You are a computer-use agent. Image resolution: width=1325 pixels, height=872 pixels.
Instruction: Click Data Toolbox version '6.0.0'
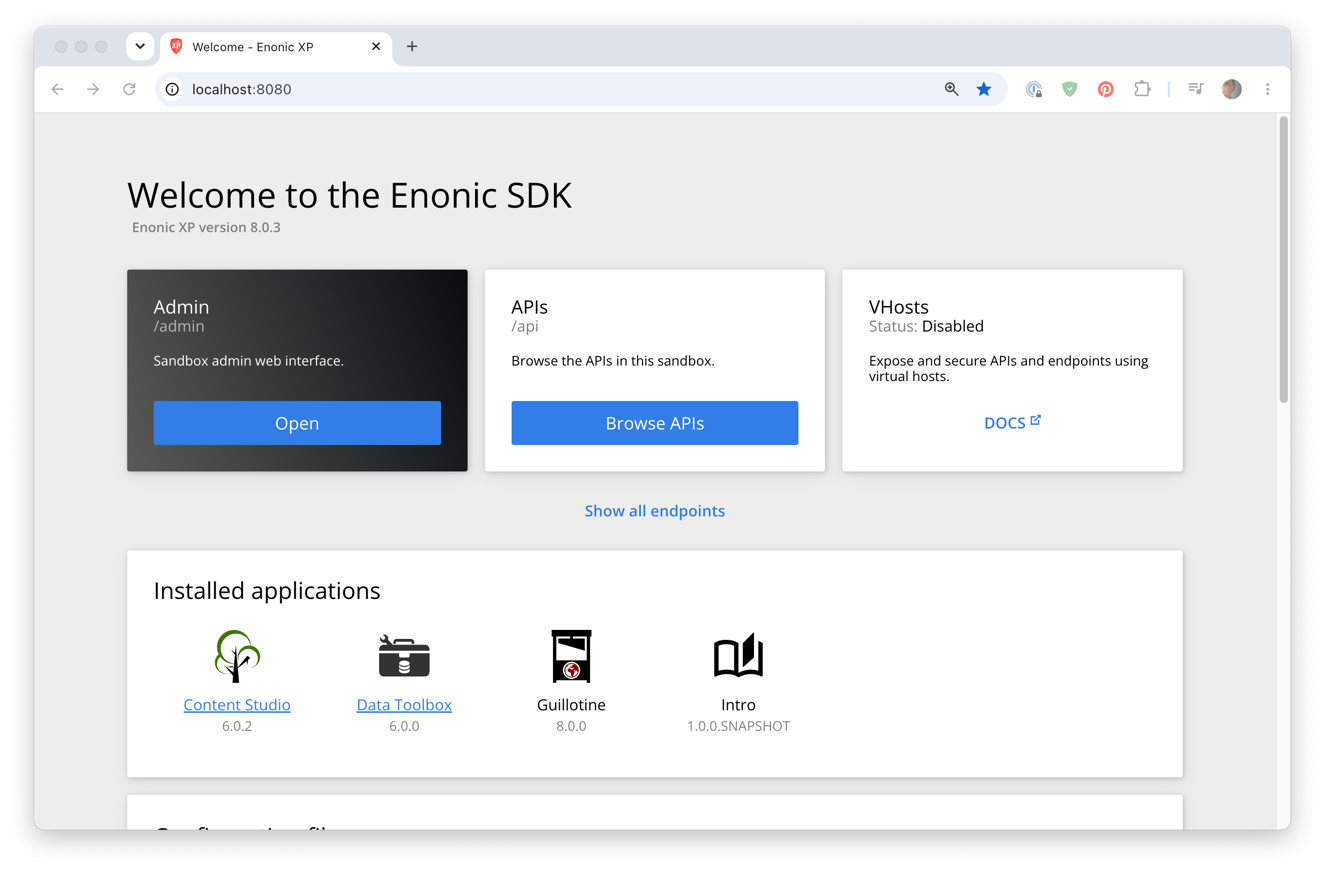click(404, 726)
